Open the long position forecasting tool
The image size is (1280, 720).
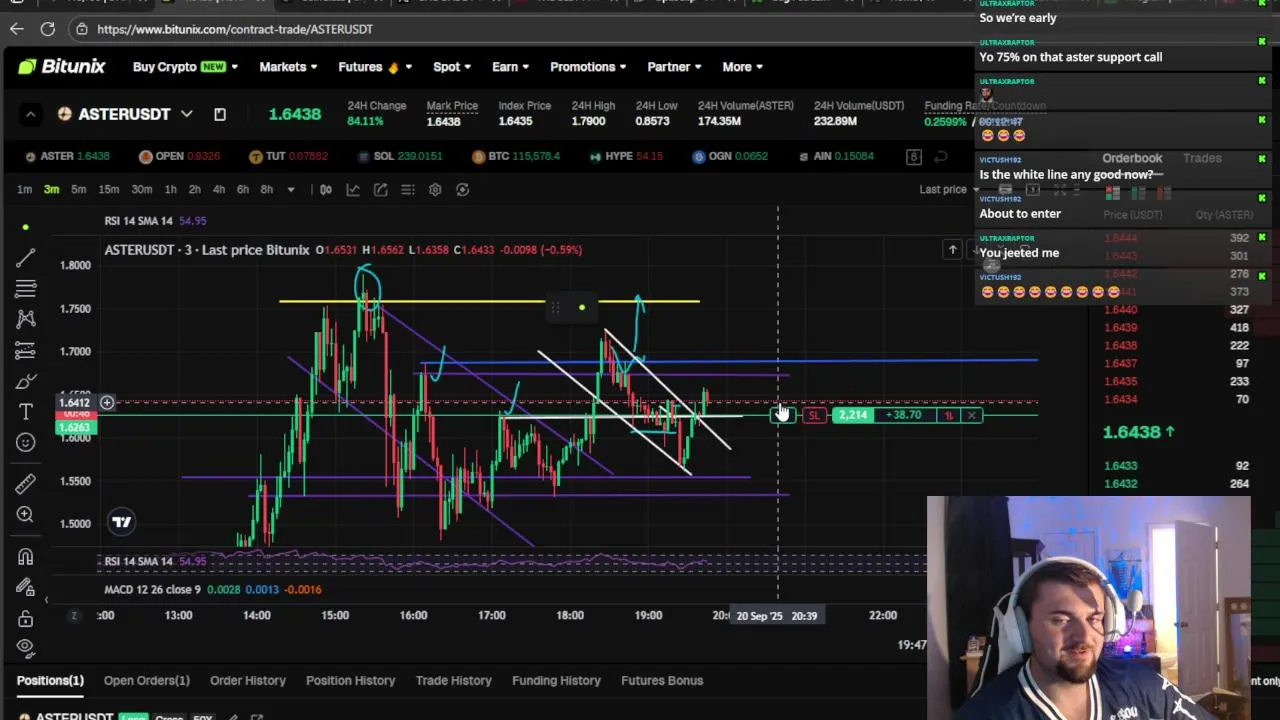pos(26,350)
